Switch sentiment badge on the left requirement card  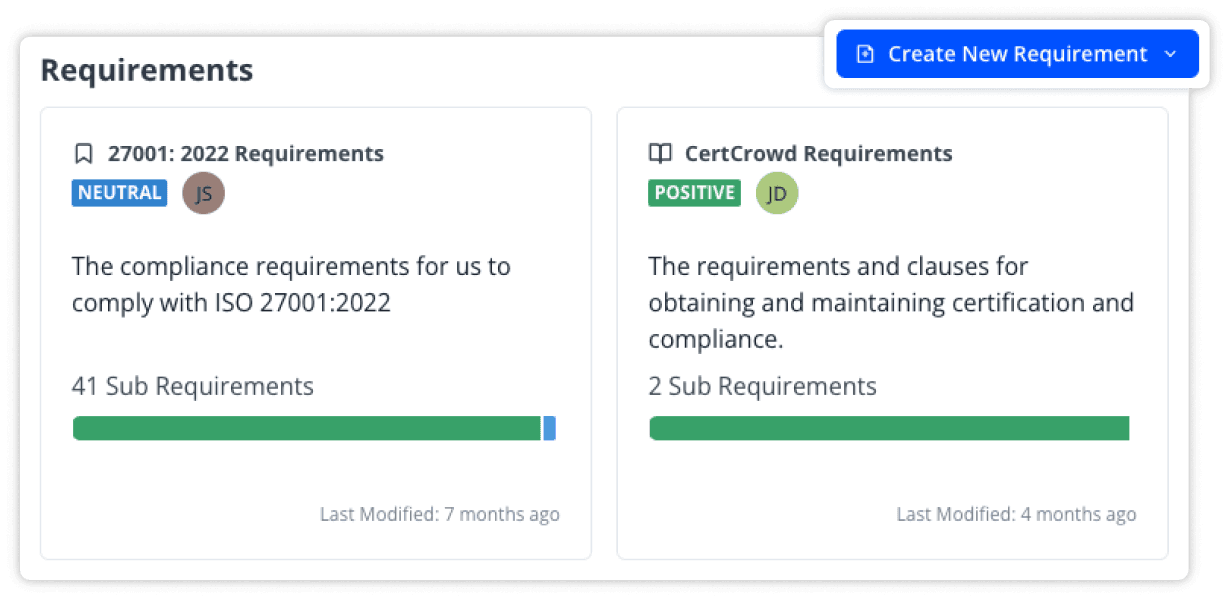pyautogui.click(x=119, y=192)
